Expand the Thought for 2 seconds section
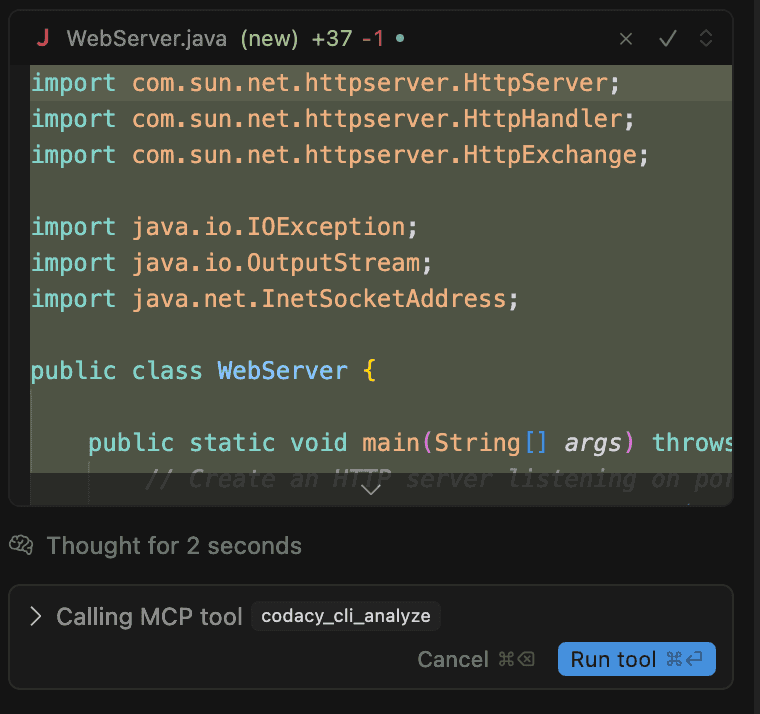The height and width of the screenshot is (714, 760). (174, 546)
